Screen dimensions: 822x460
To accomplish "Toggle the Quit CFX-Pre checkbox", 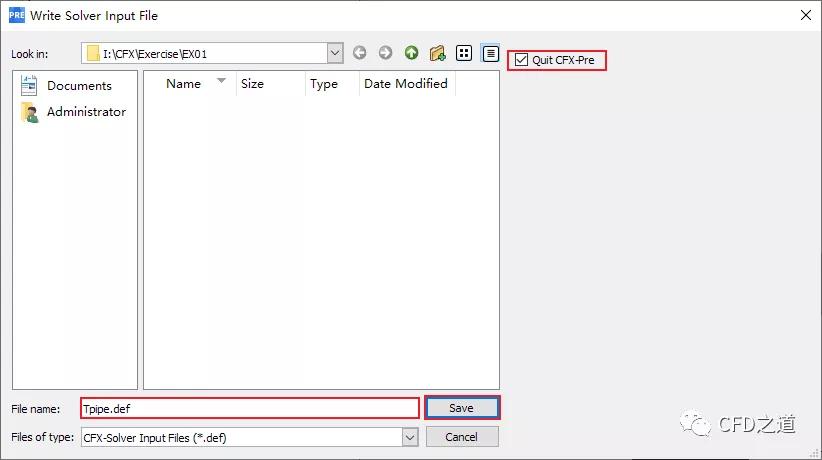I will coord(521,60).
